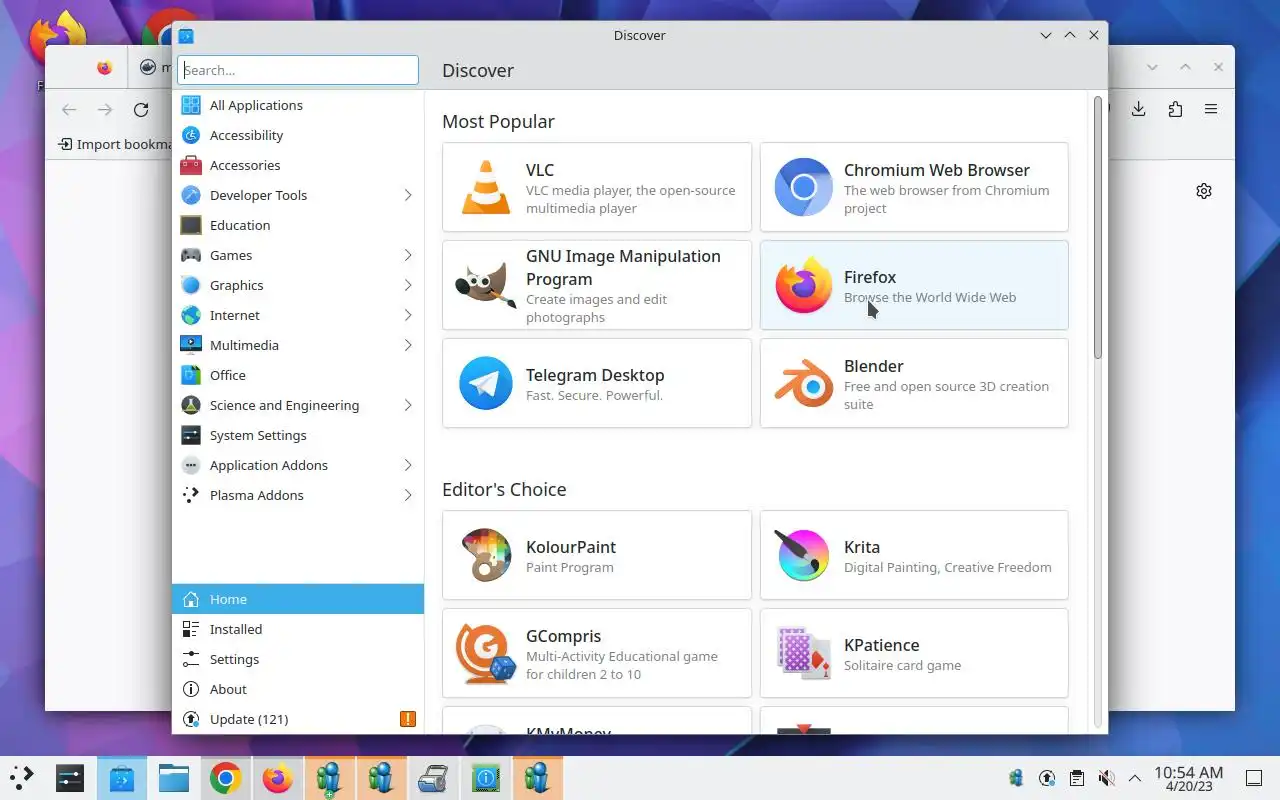Expand the Developer Tools category
The image size is (1280, 800).
[x=408, y=195]
